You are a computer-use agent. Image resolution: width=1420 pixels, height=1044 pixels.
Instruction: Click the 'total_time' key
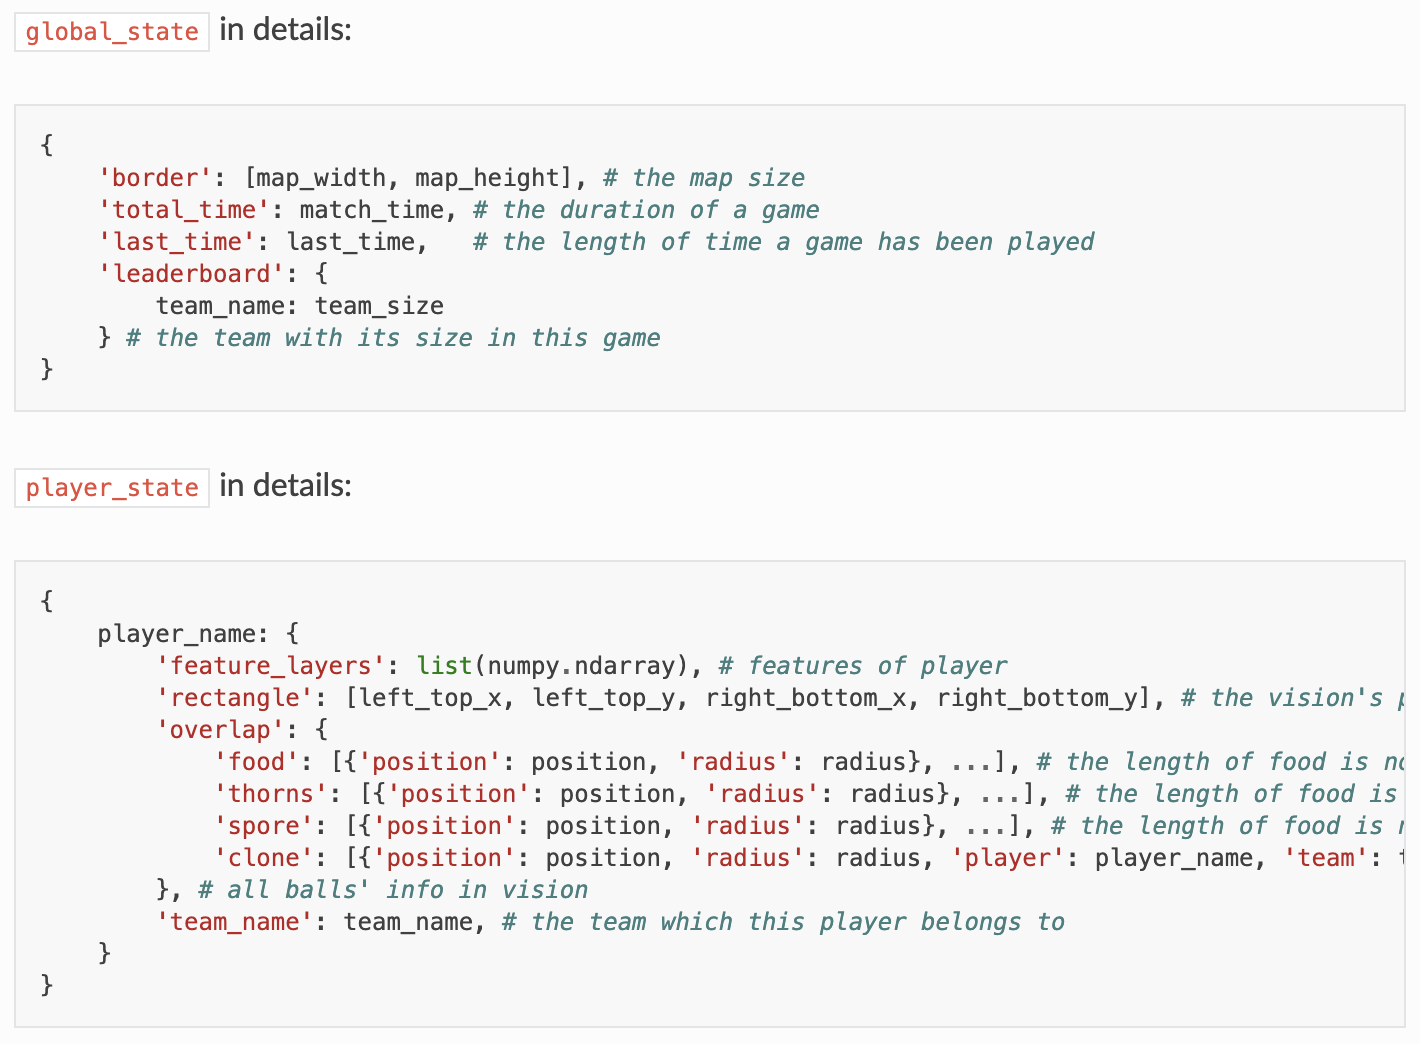[177, 210]
